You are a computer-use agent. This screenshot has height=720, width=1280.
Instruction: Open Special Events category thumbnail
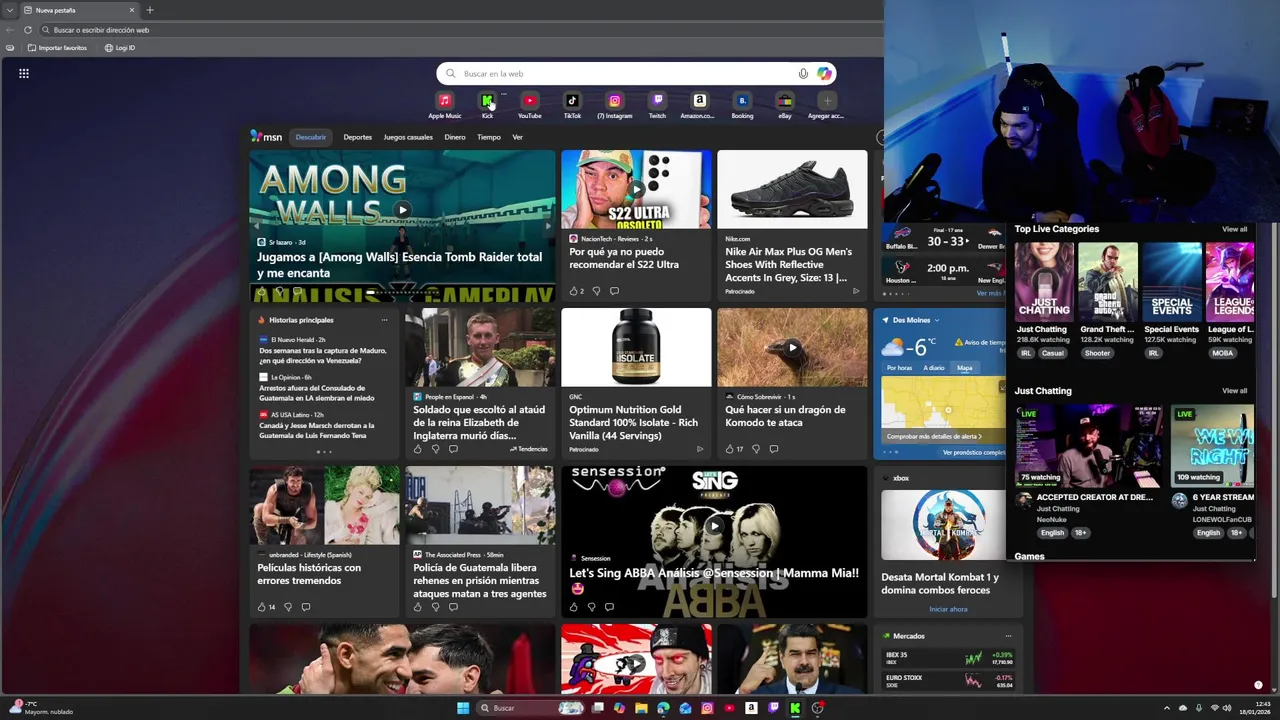pos(1171,282)
